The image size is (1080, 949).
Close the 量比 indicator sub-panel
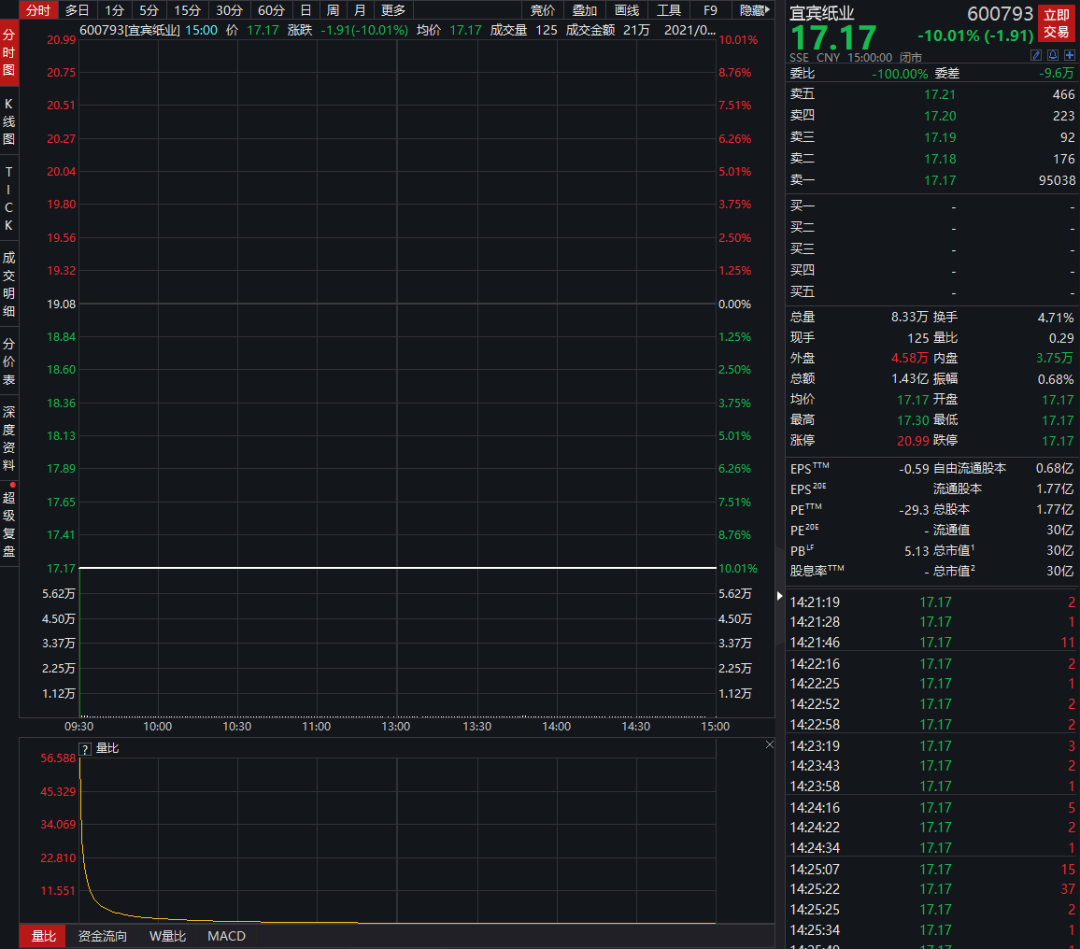[x=769, y=745]
